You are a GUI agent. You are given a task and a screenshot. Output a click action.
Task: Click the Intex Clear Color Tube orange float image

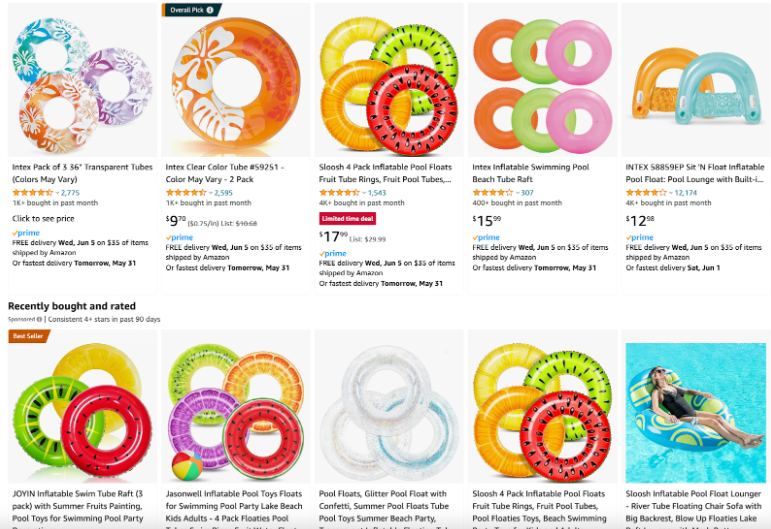point(236,81)
